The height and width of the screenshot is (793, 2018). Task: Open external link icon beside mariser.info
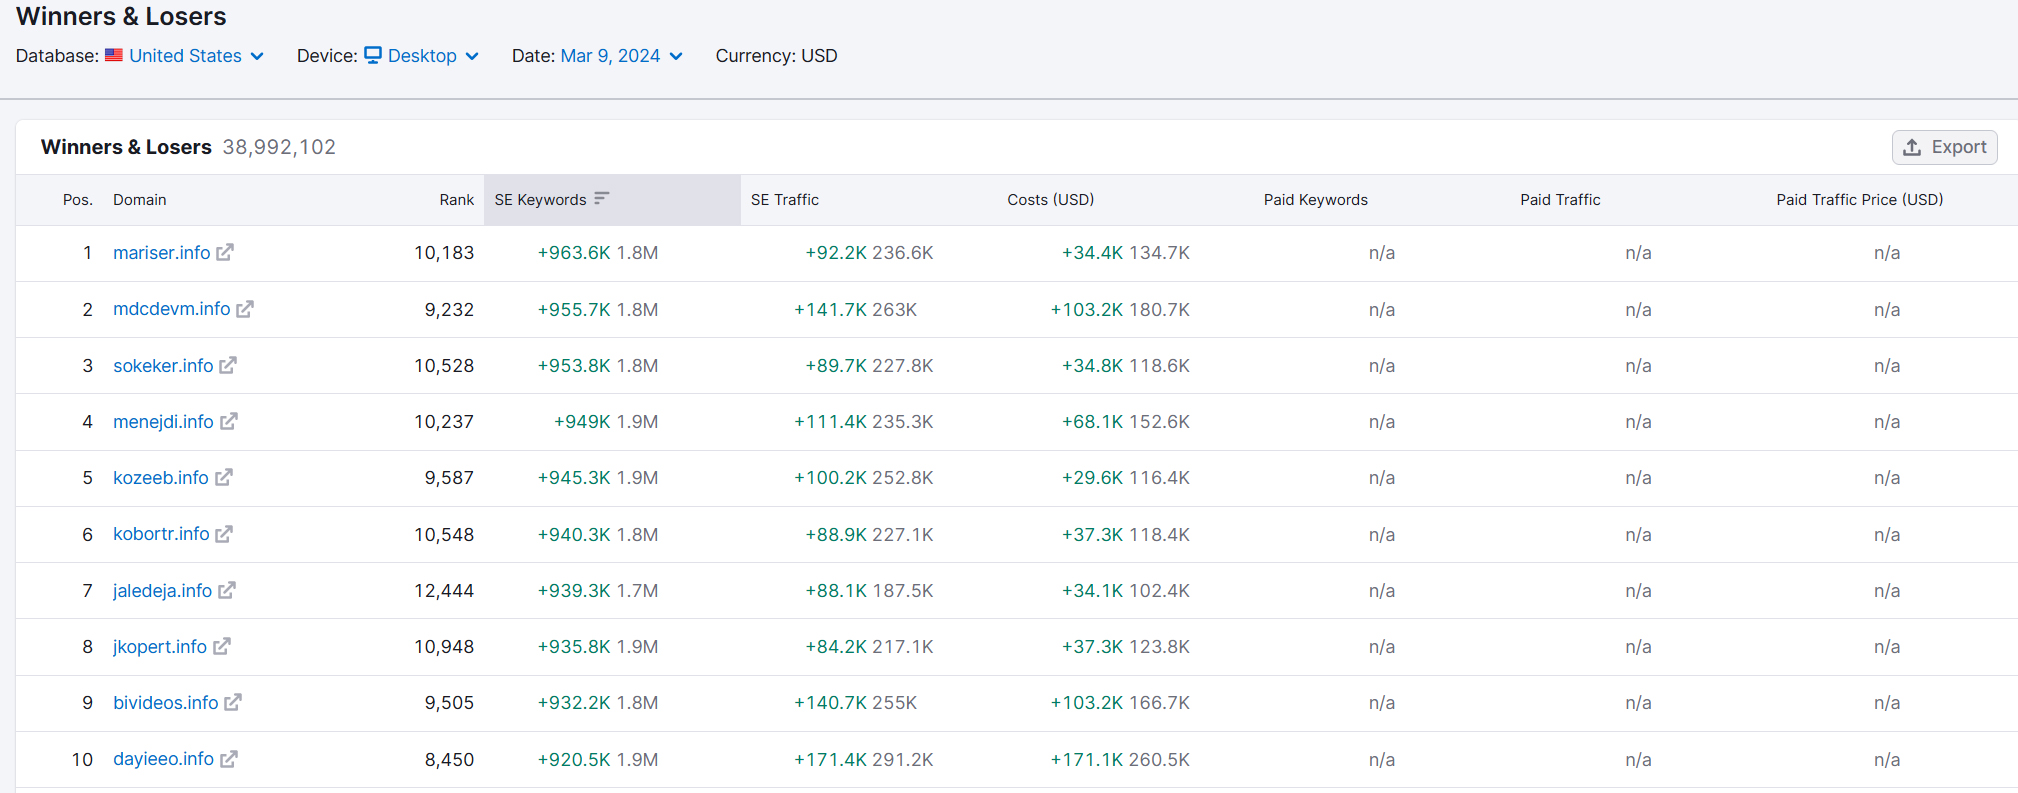tap(225, 252)
